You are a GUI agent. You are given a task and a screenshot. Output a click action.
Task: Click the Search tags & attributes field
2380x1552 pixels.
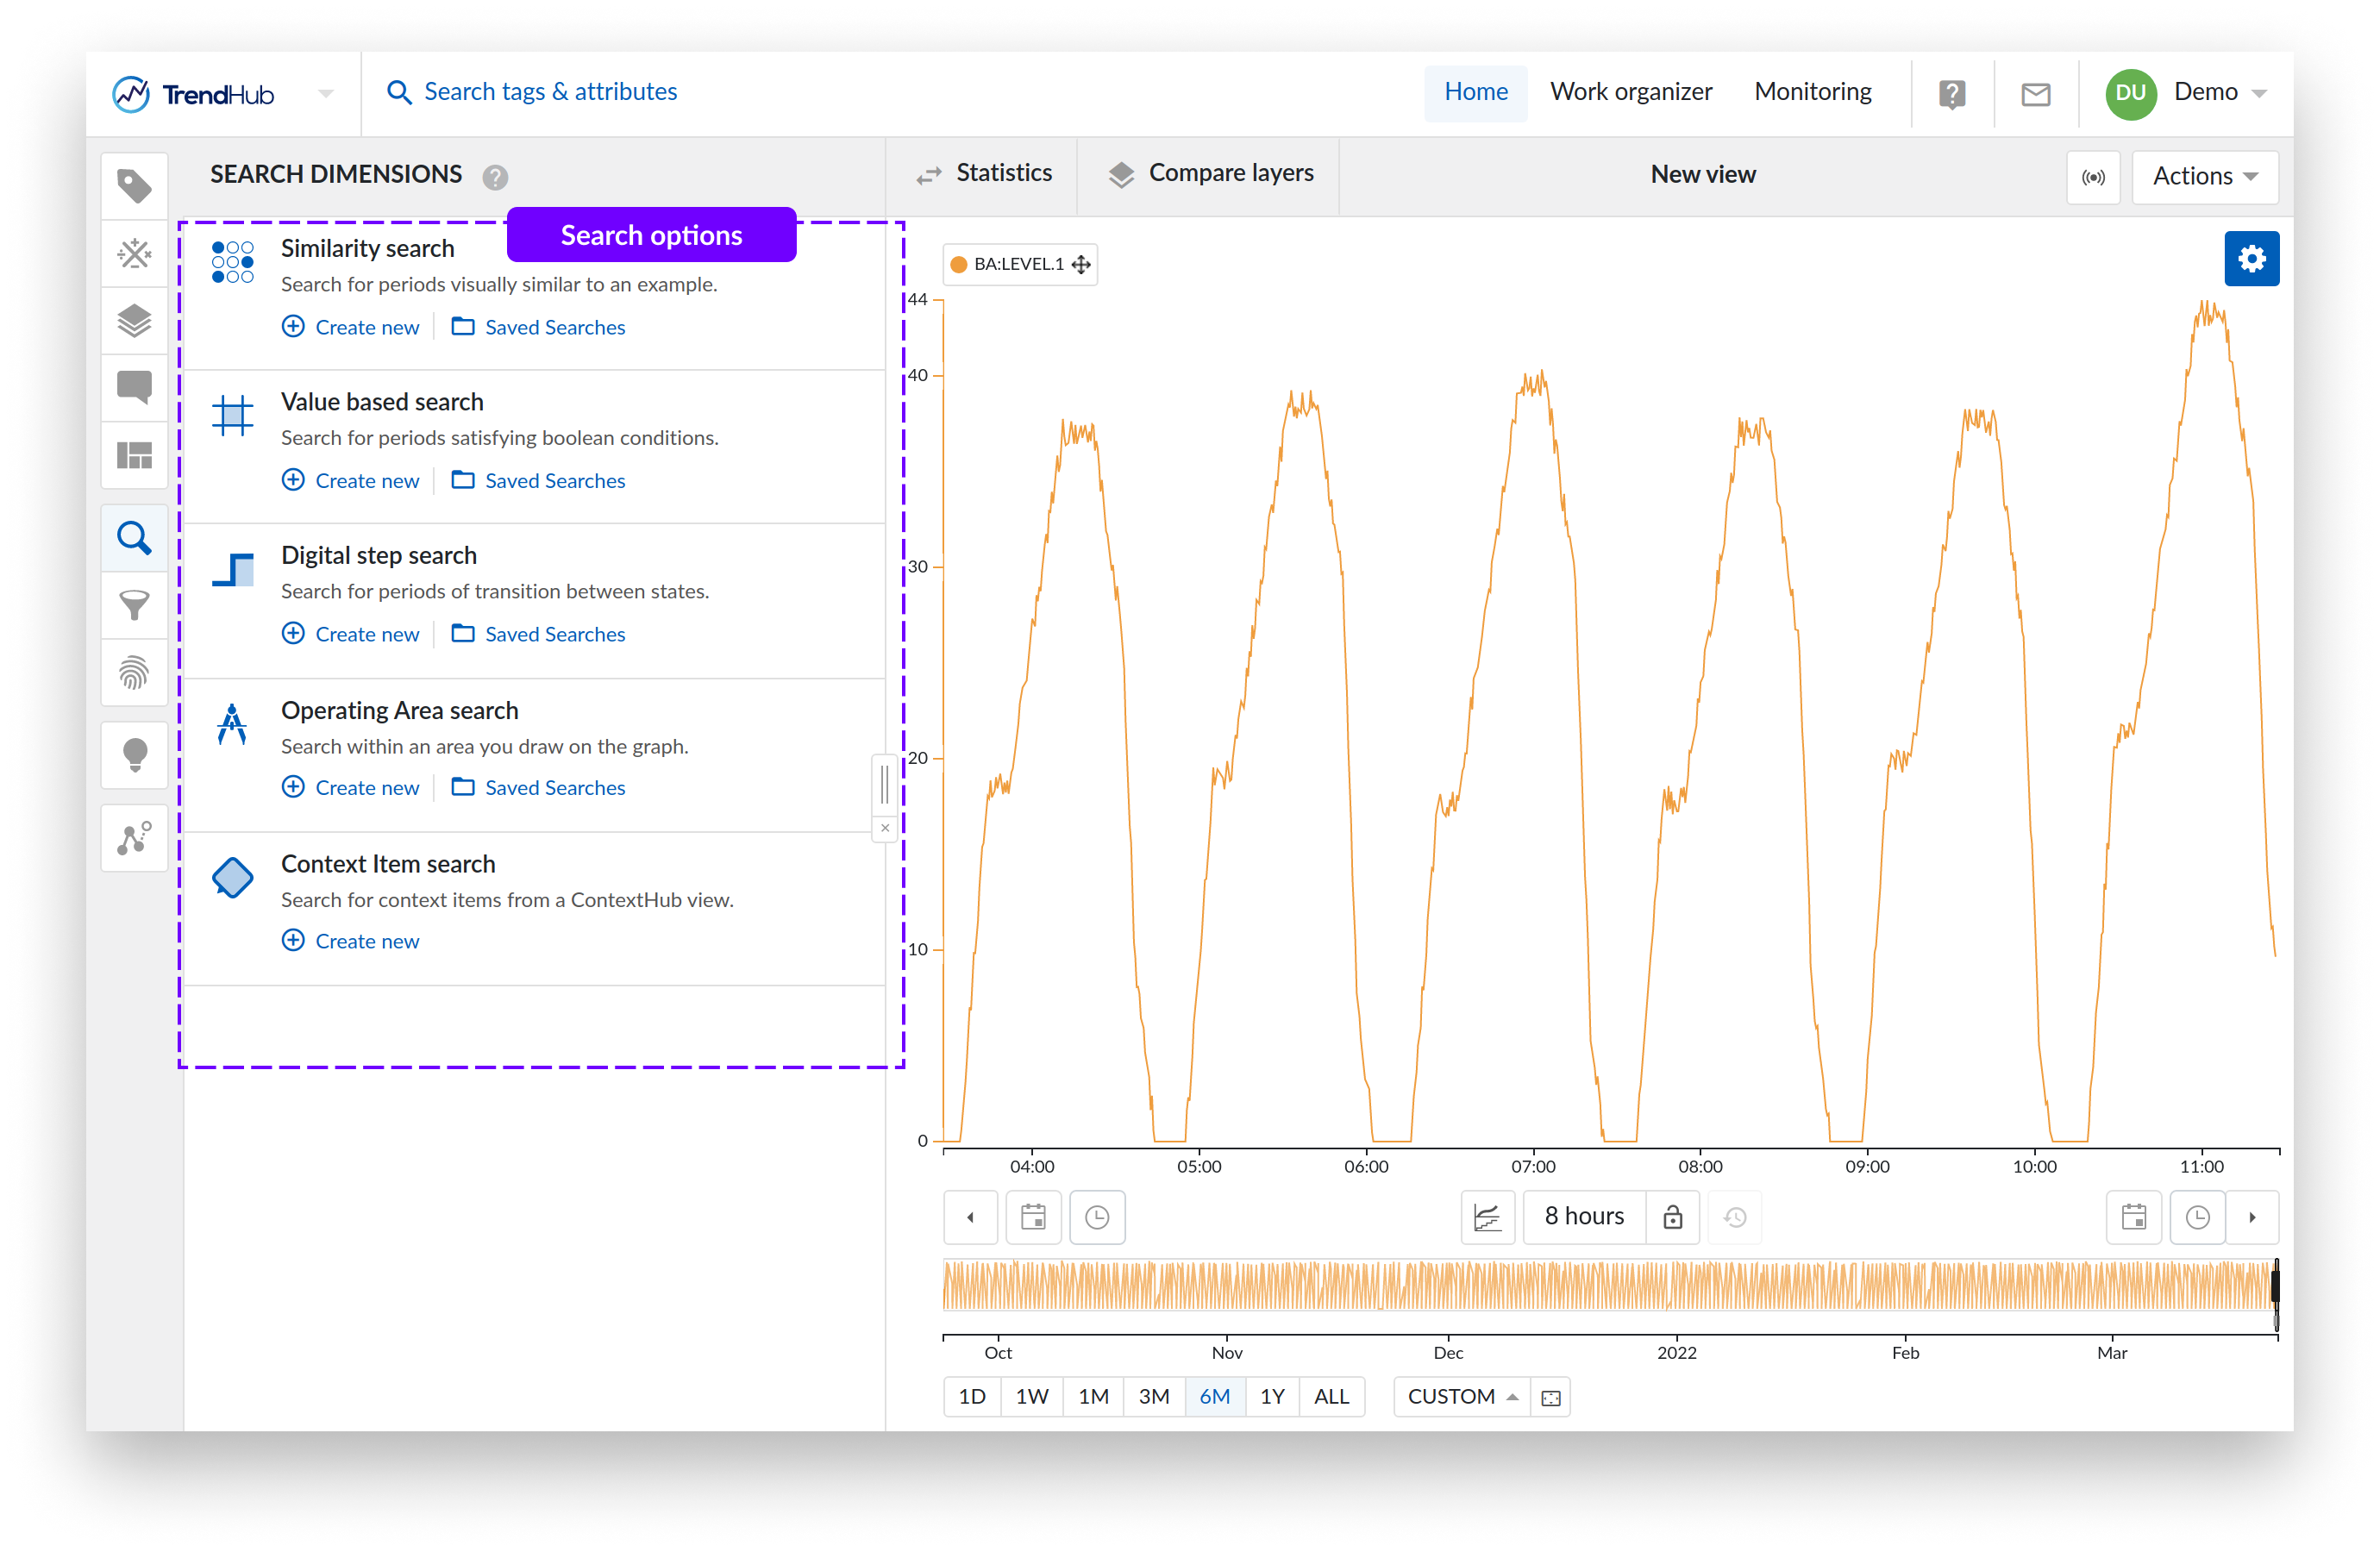pos(550,92)
